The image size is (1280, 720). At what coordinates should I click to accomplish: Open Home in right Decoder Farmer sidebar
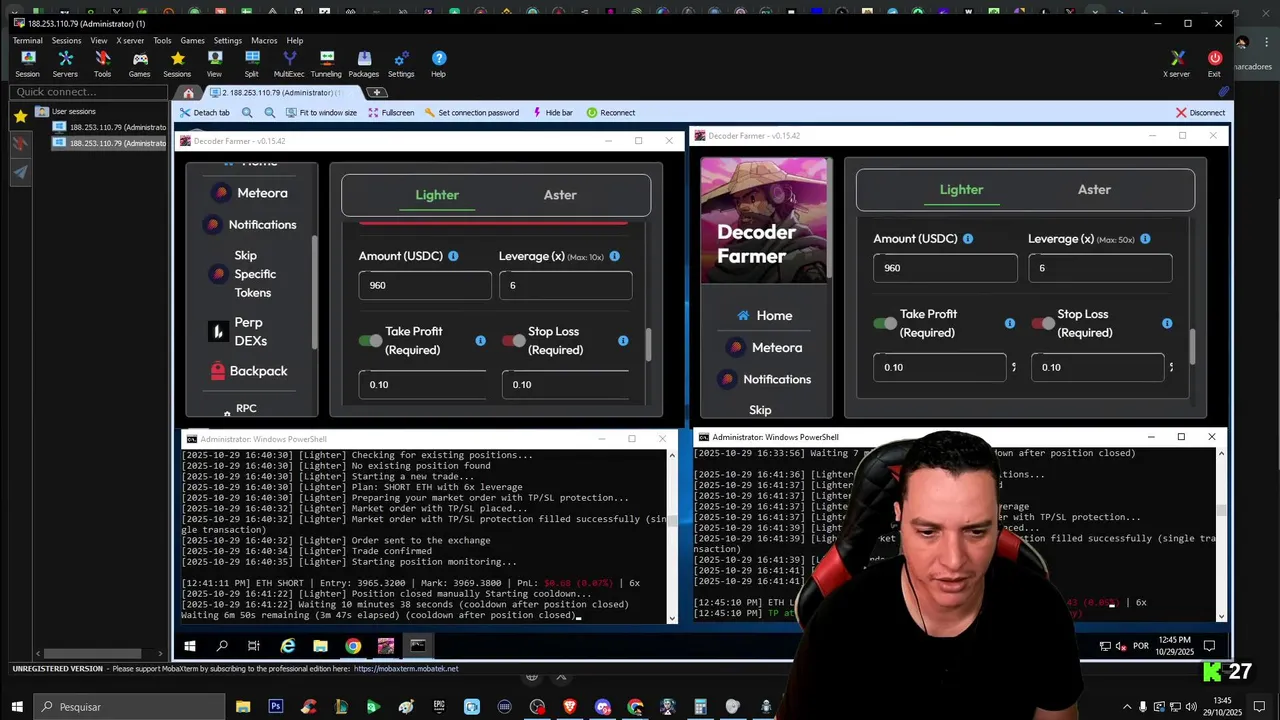(765, 315)
